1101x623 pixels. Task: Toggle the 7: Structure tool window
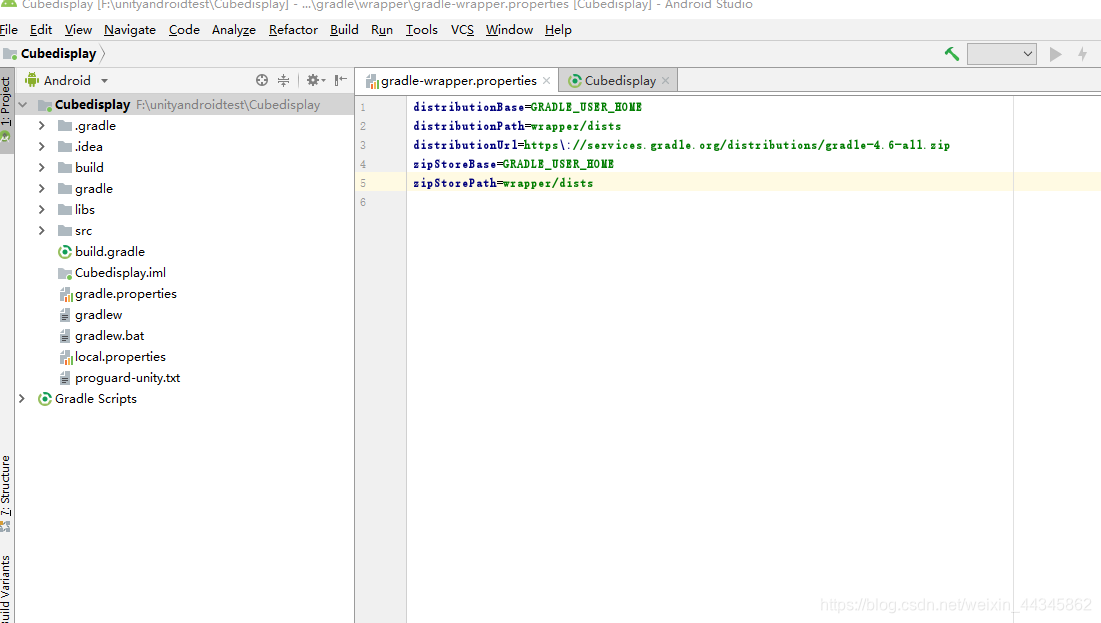tap(6, 493)
